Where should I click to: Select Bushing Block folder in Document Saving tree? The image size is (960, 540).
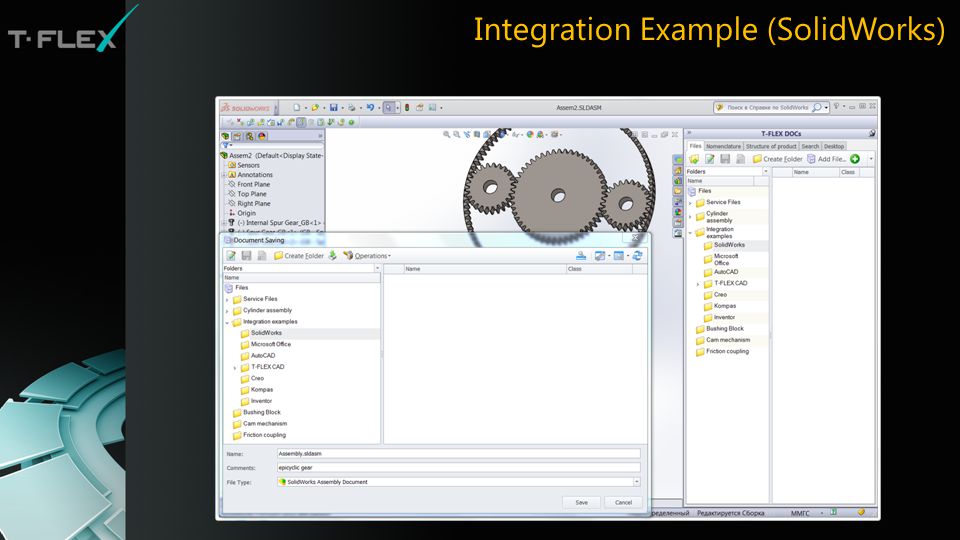261,413
